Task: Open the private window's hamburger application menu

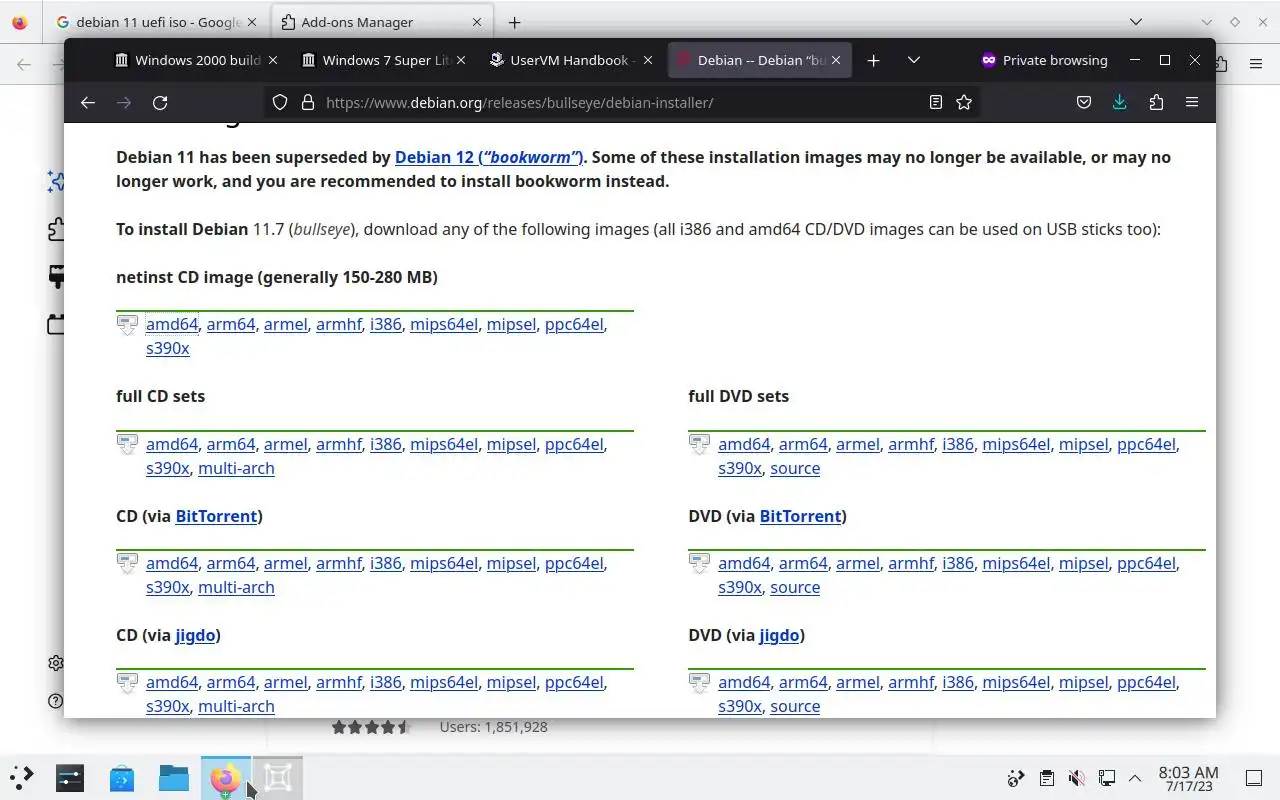Action: (x=1192, y=102)
